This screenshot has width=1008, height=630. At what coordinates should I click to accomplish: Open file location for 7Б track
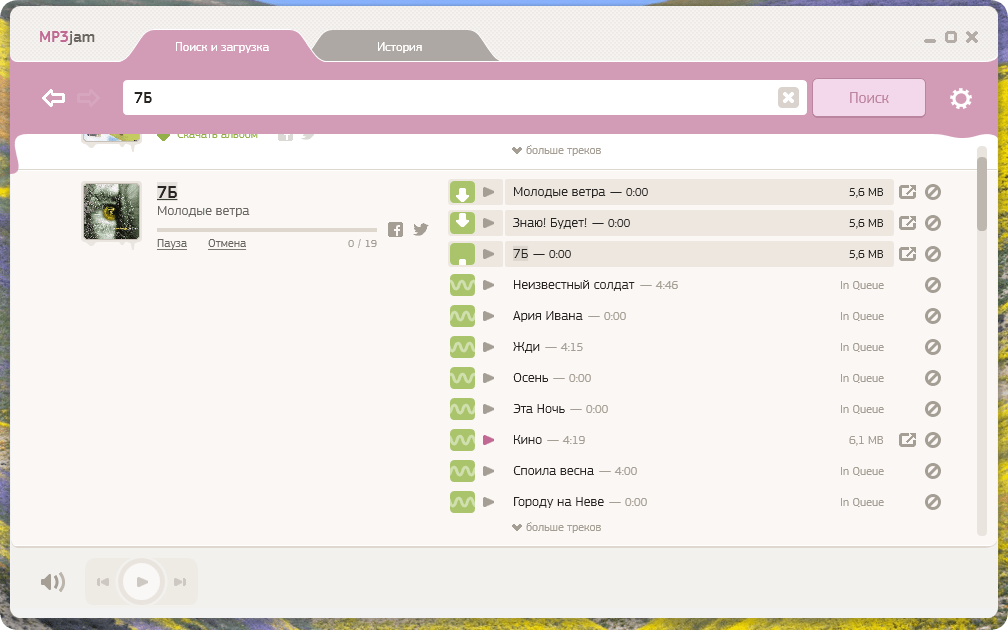tap(907, 254)
